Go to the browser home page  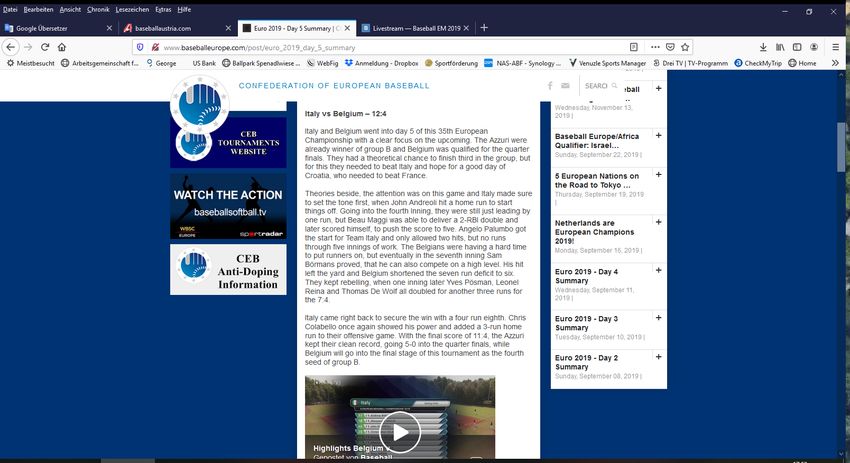tap(62, 47)
